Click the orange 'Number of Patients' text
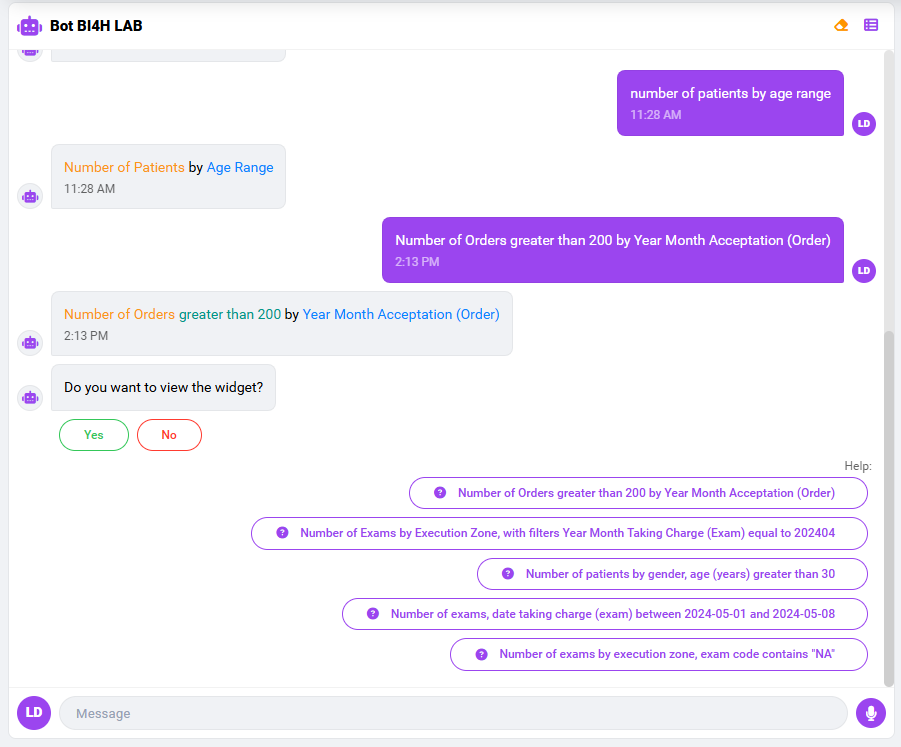This screenshot has width=901, height=747. 124,167
